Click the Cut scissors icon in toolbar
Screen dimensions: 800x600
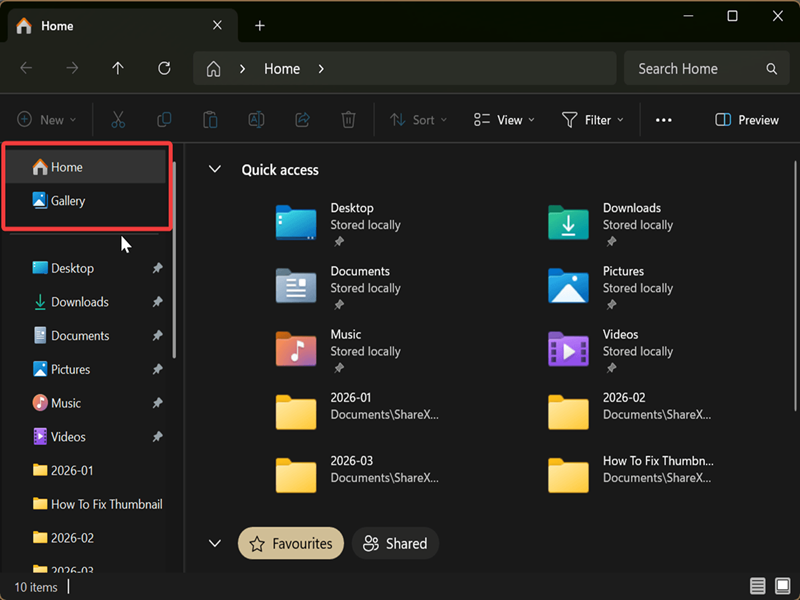[118, 120]
